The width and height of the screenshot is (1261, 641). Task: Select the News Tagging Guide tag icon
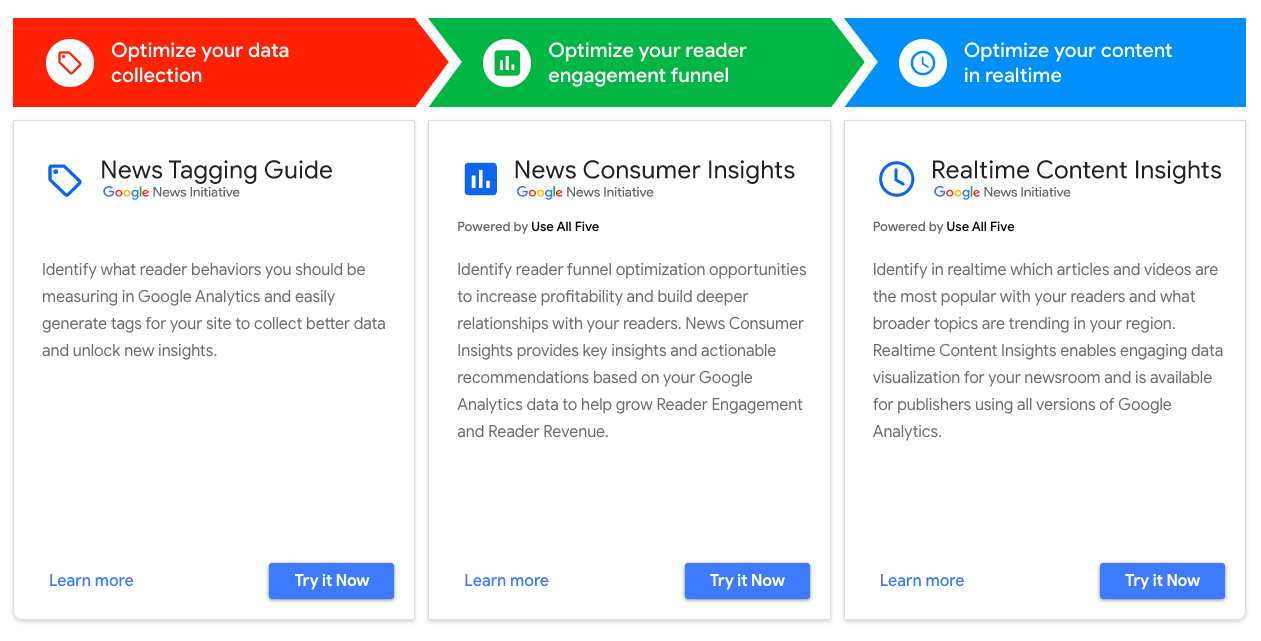[x=63, y=179]
